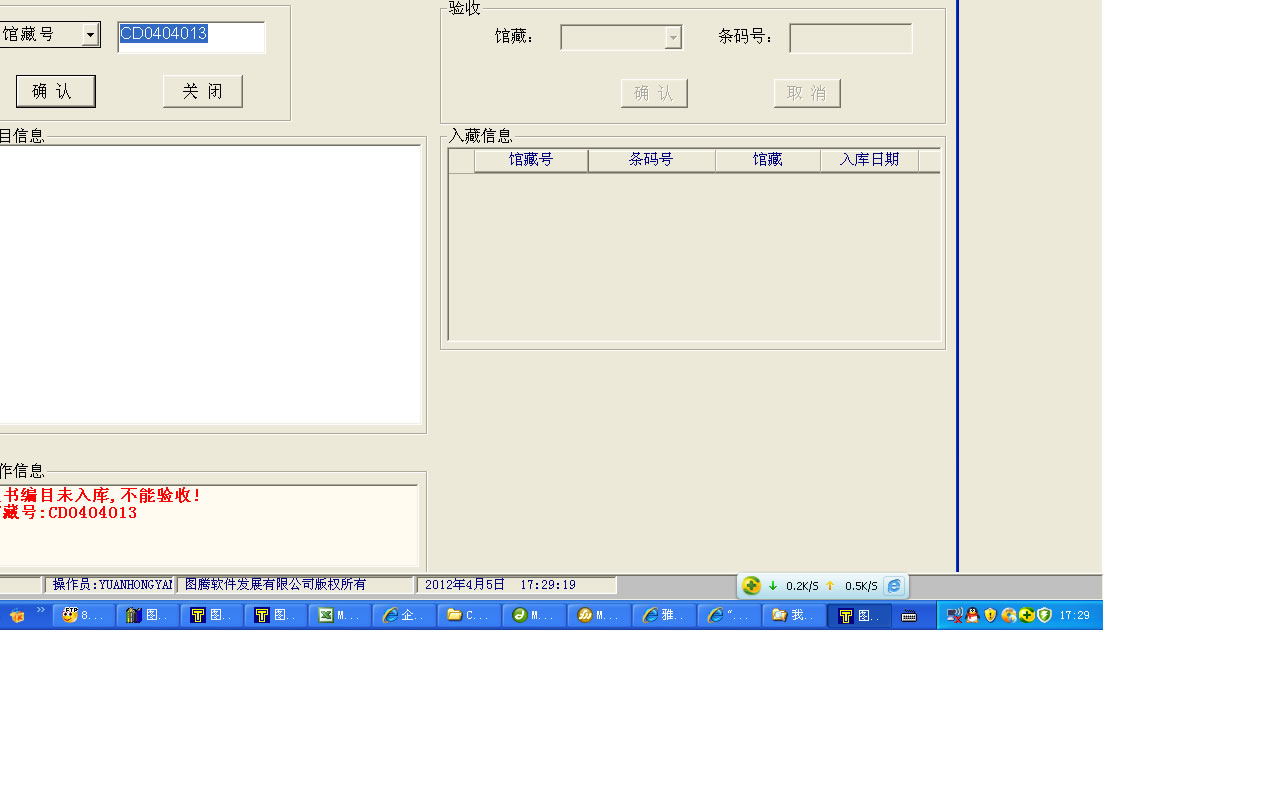Click the disconnected network tray icon
This screenshot has width=1280, height=800.
tap(955, 616)
